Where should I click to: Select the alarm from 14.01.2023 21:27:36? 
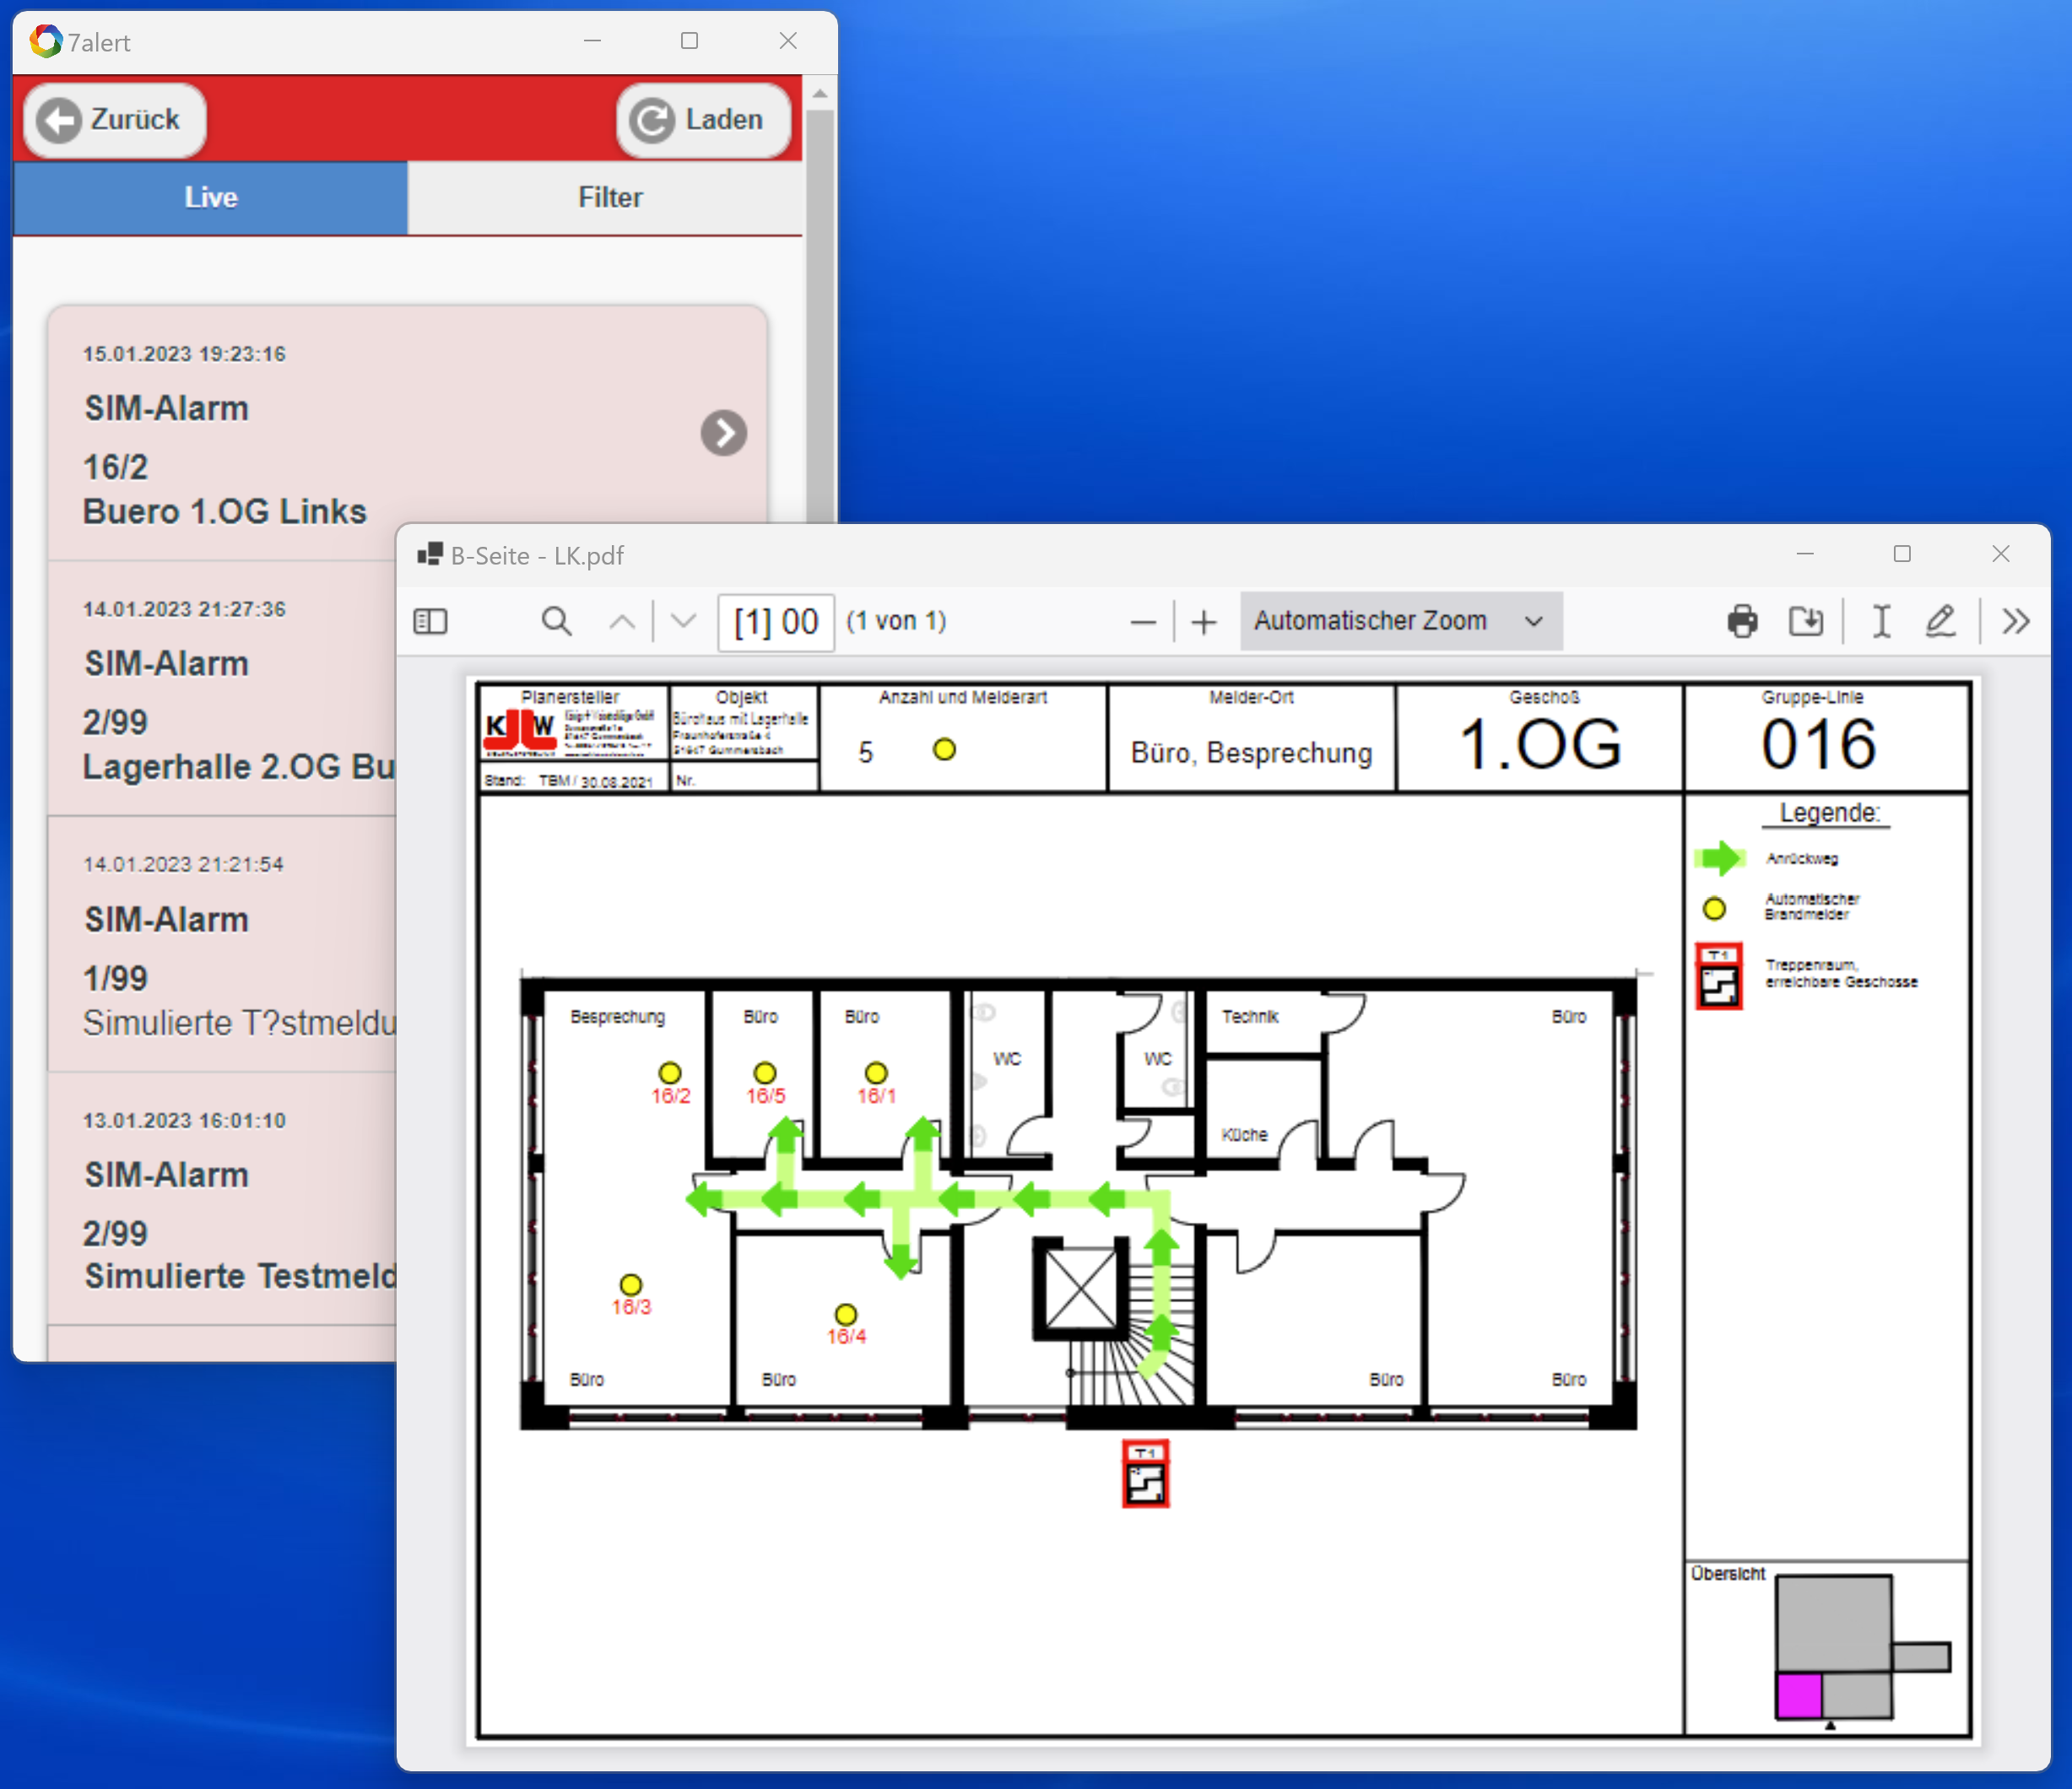[x=222, y=688]
